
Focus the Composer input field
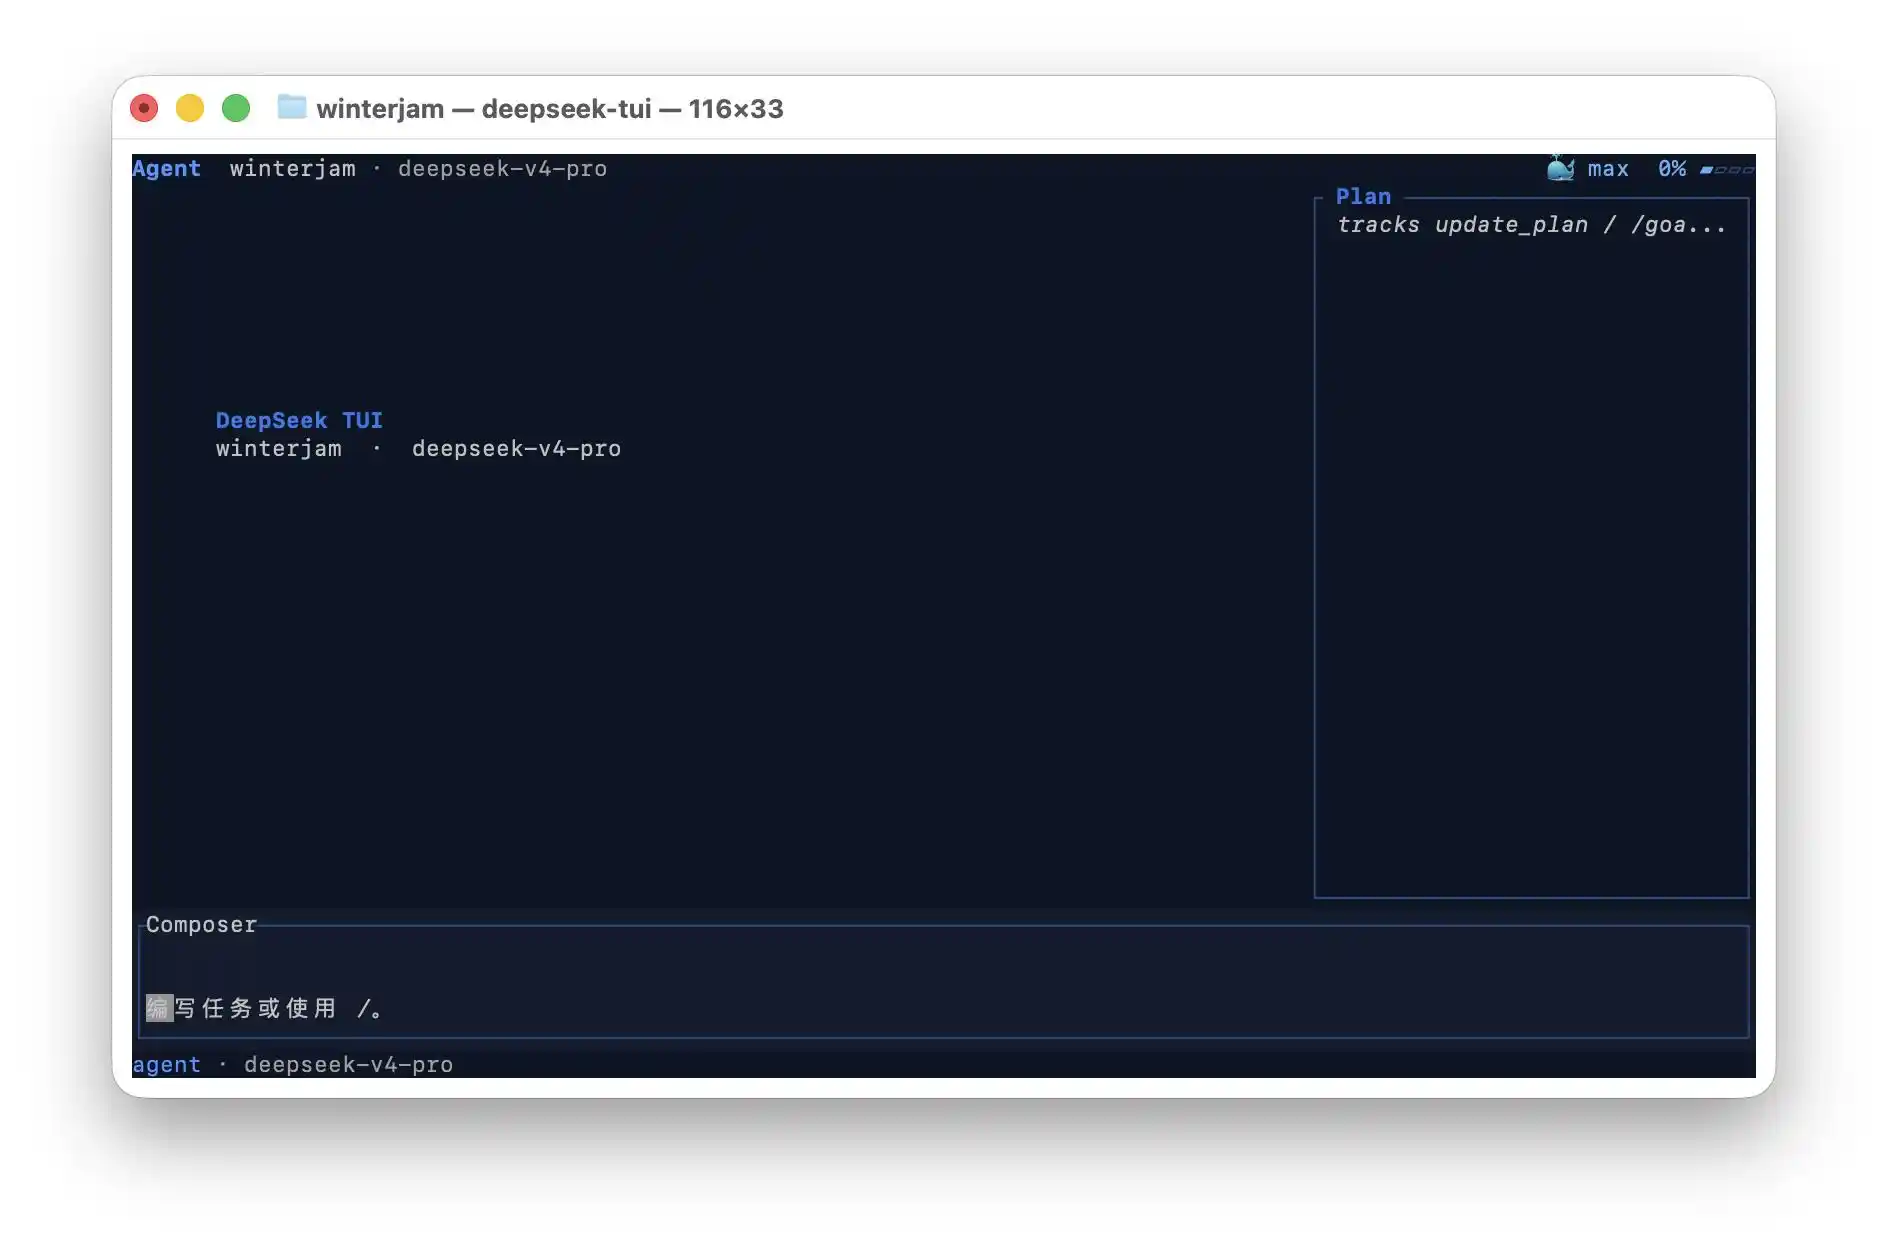click(x=943, y=981)
